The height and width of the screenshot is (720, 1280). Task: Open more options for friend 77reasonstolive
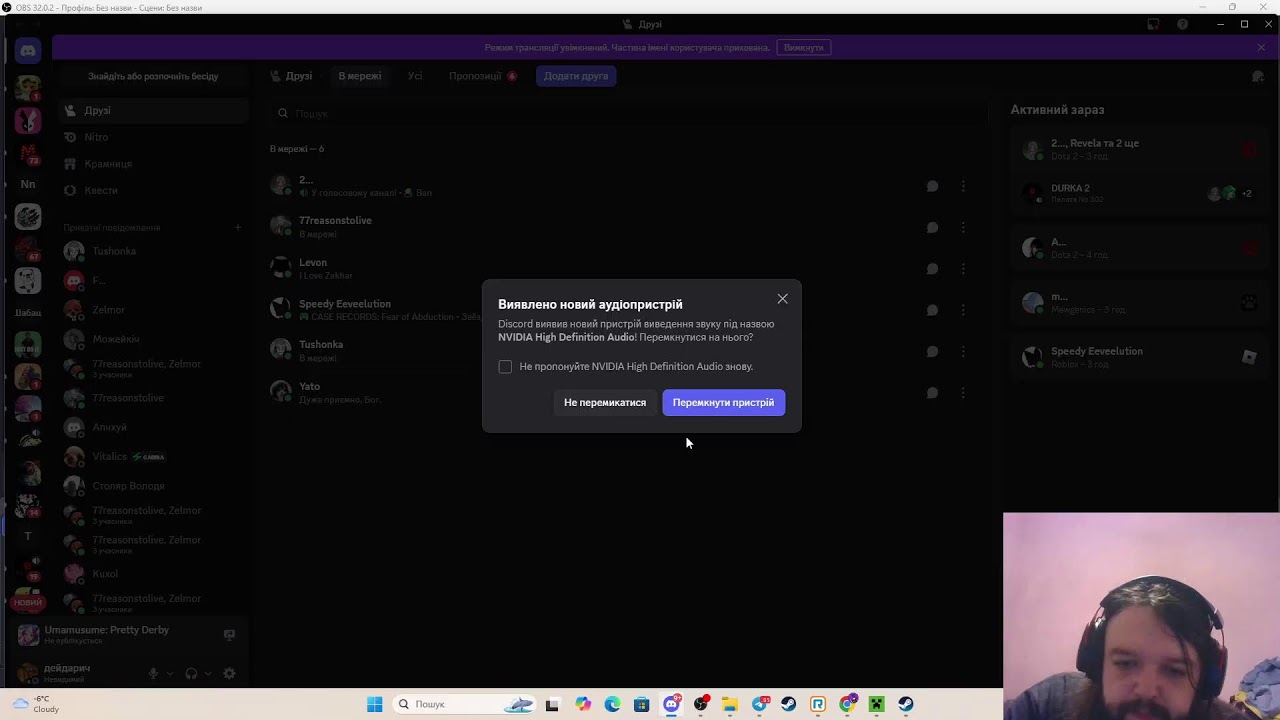963,227
